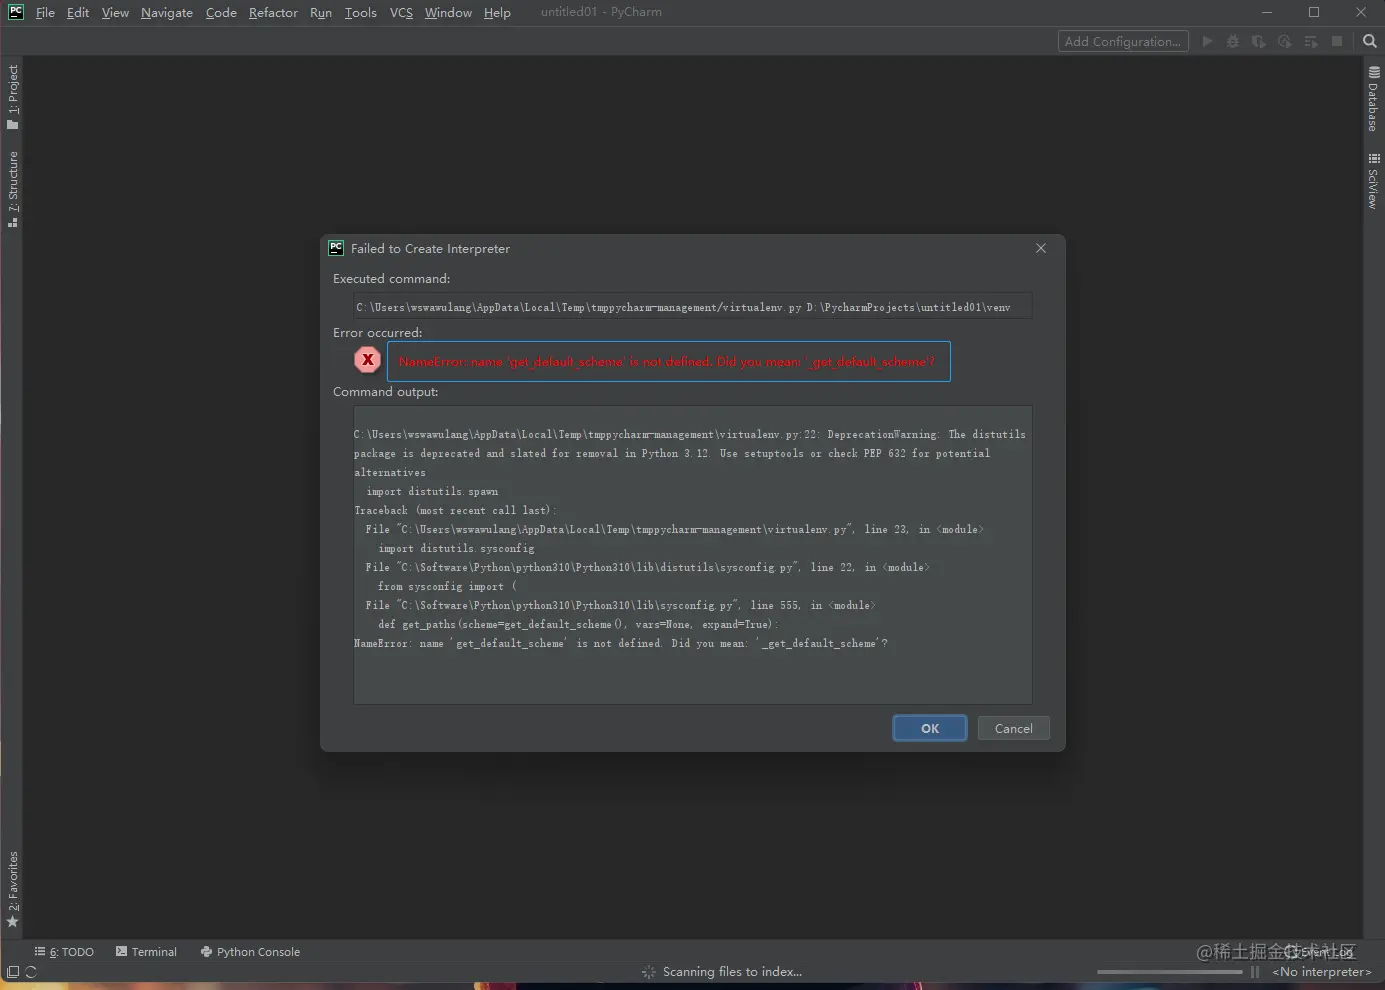Click the Debug bug icon
Screen dimensions: 1385x990
(1233, 41)
